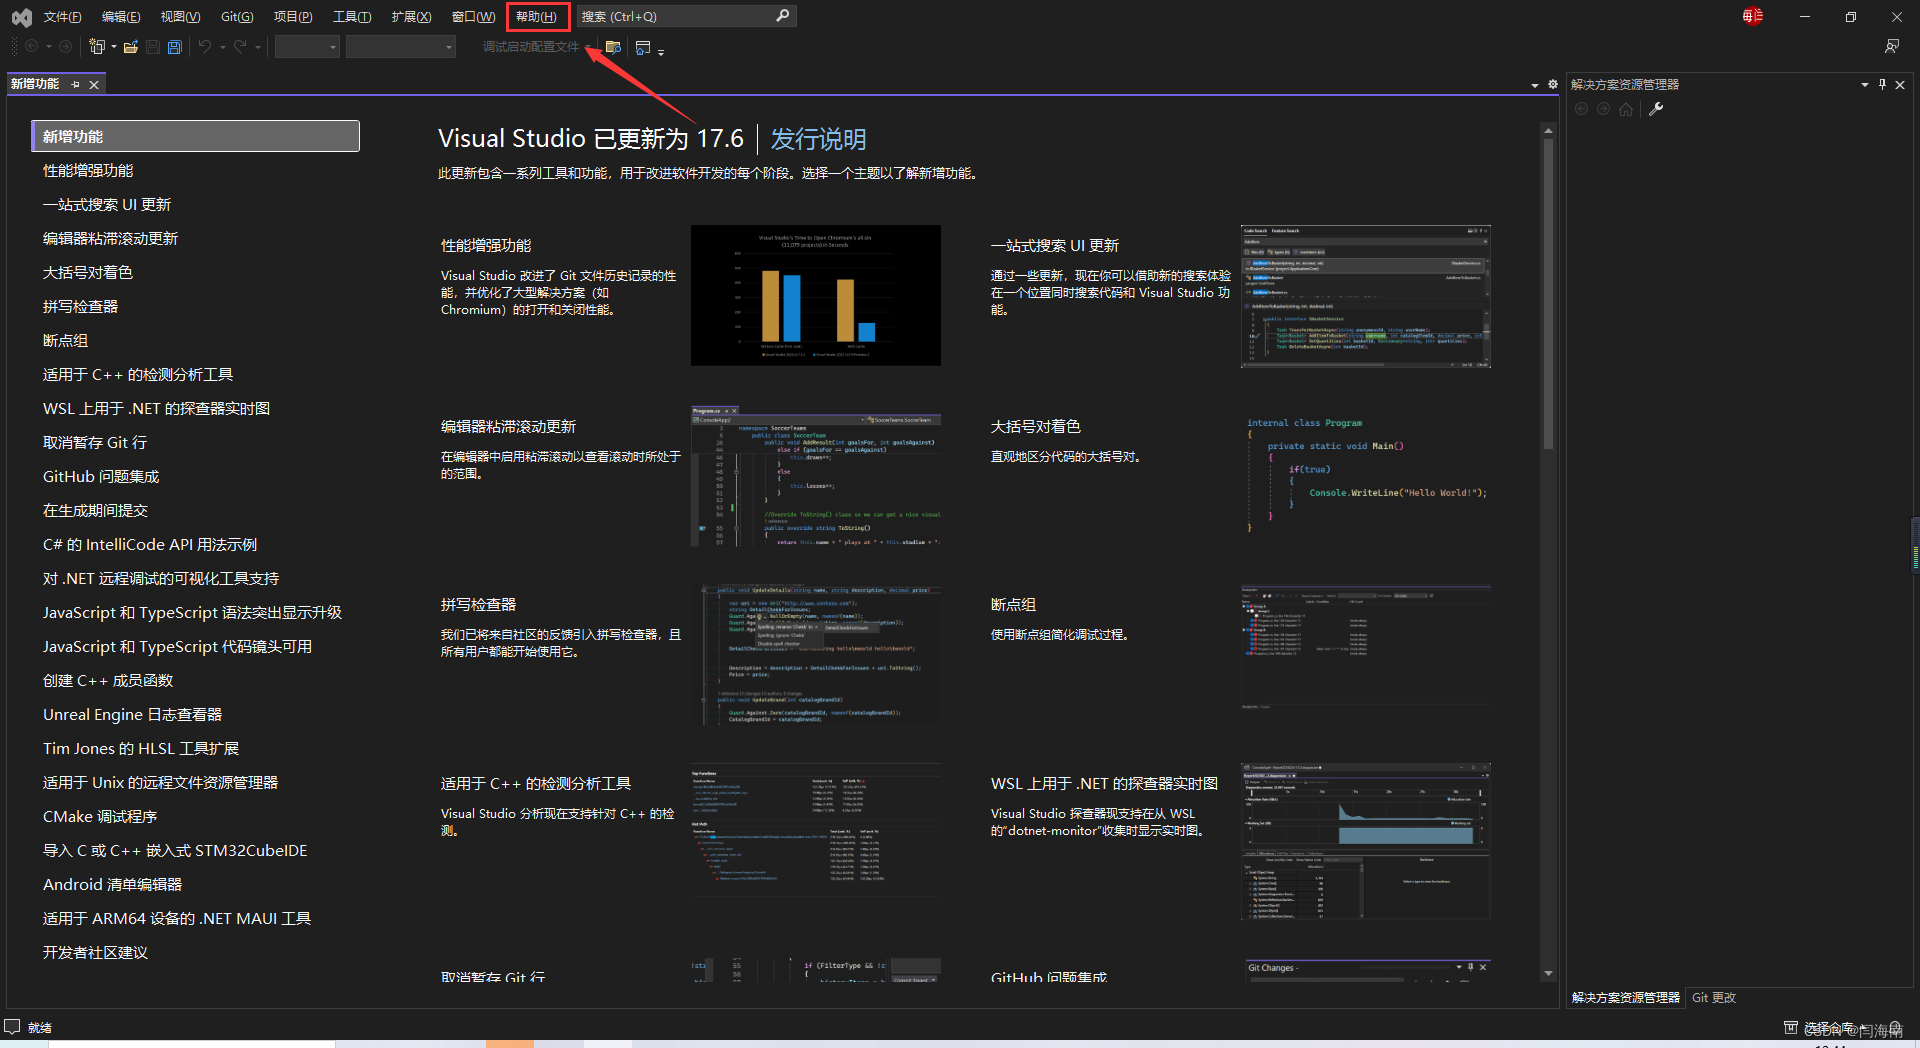This screenshot has height=1048, width=1920.
Task: Open the toolbar overflow options arrow
Action: (x=661, y=51)
